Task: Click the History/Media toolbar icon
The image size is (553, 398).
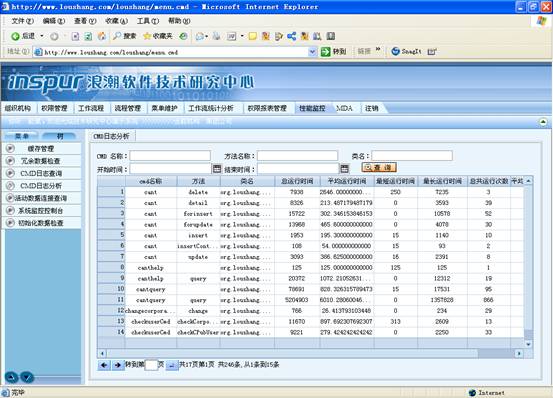Action: click(x=183, y=36)
